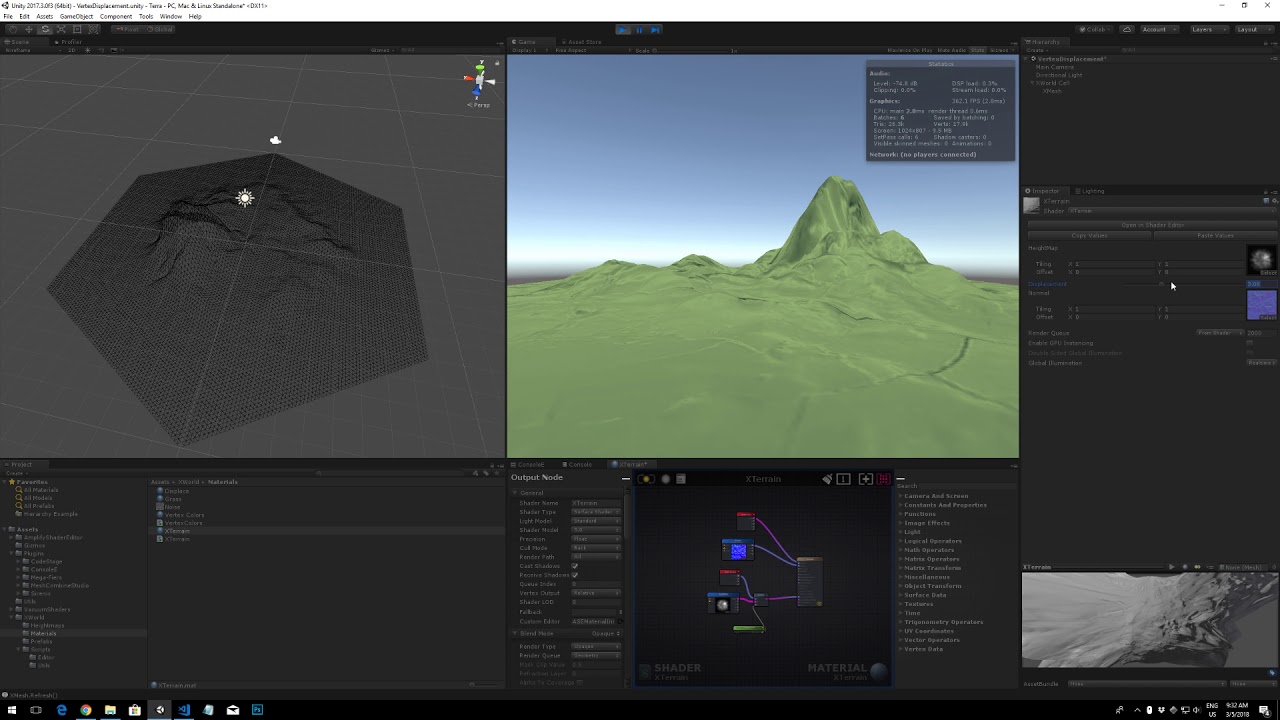Toggle the Receive Shadows checkbox

tap(575, 575)
